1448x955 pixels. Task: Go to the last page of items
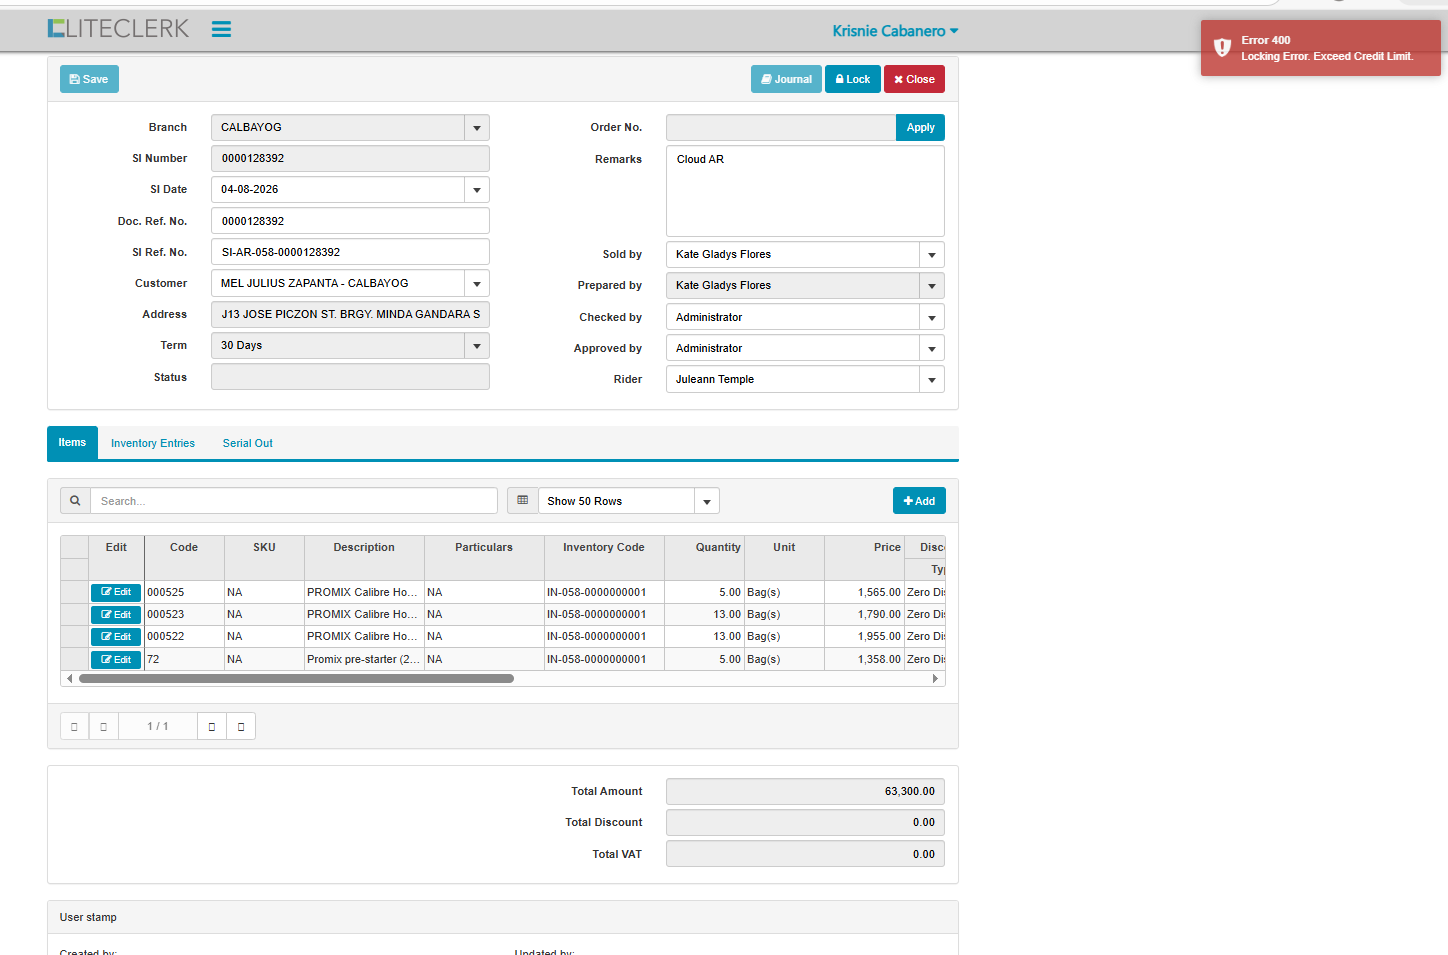(241, 726)
